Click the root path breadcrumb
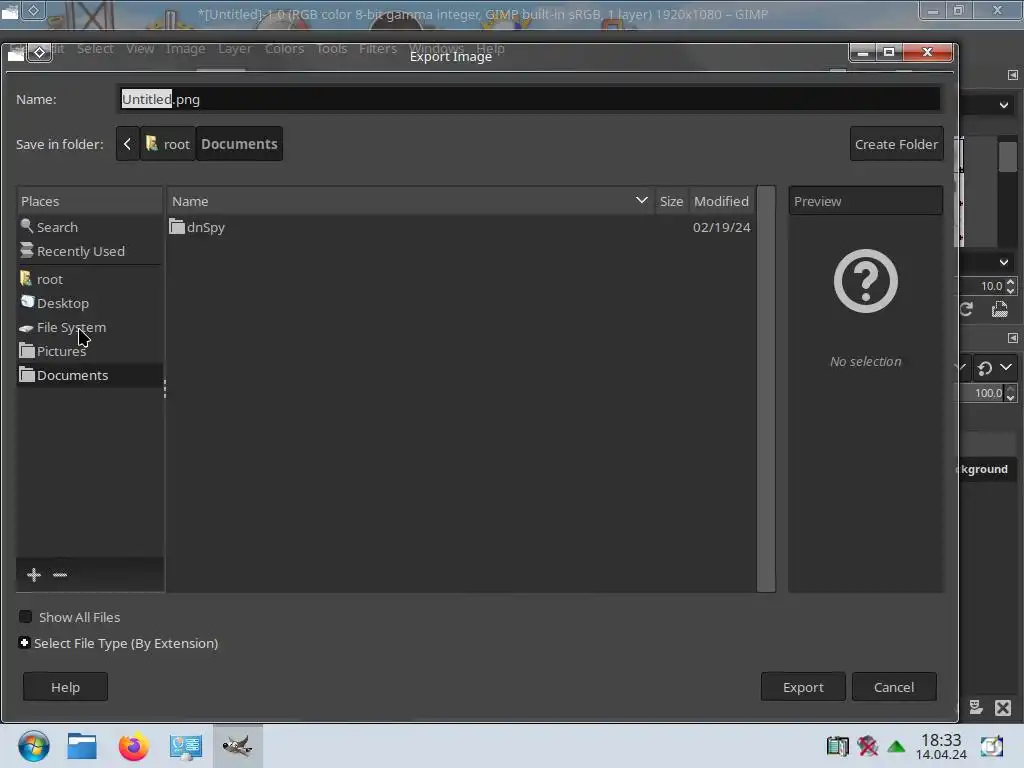The width and height of the screenshot is (1024, 768). [x=168, y=144]
